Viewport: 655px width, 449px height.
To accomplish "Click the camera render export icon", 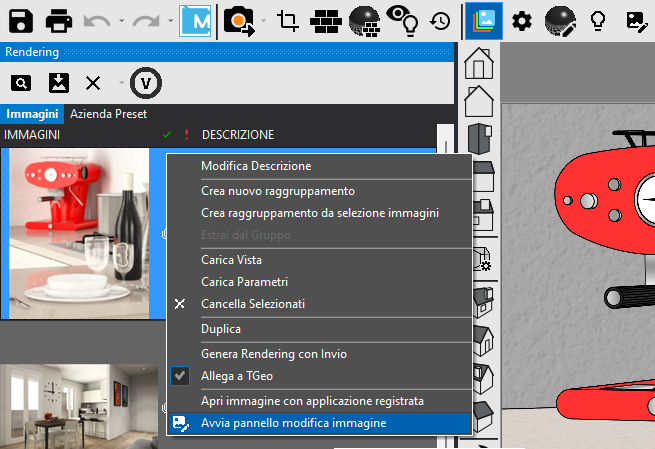I will point(239,22).
